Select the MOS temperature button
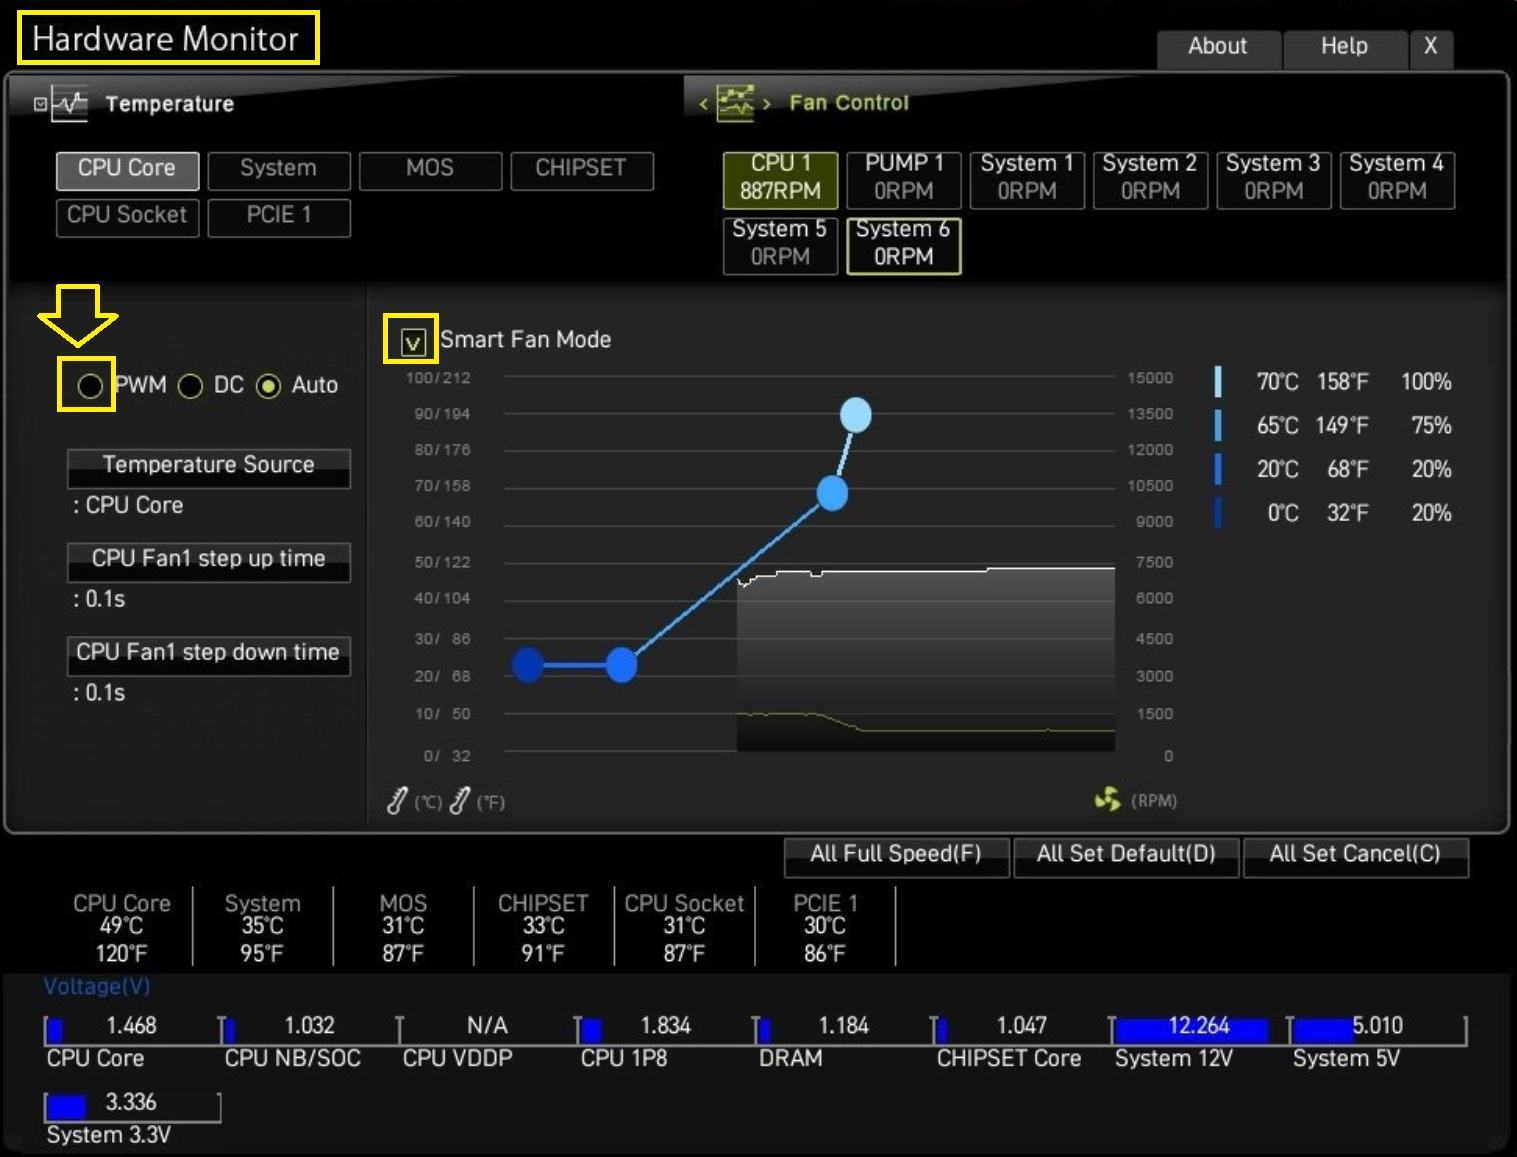 (x=430, y=169)
